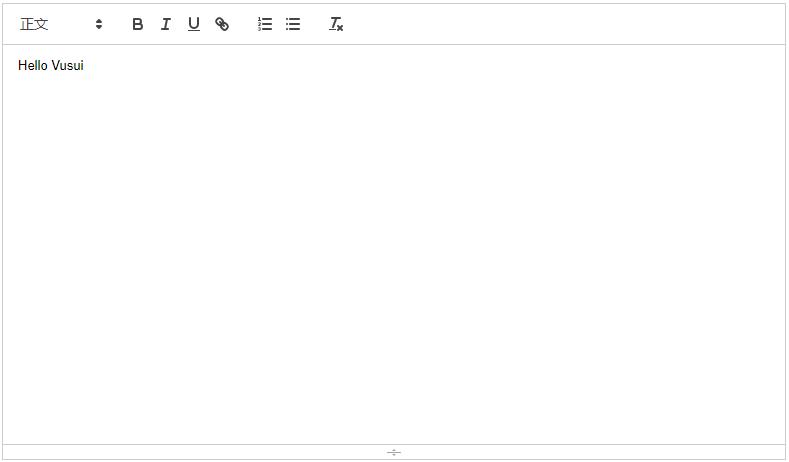This screenshot has width=789, height=462.
Task: Apply bulleted list
Action: [x=293, y=24]
